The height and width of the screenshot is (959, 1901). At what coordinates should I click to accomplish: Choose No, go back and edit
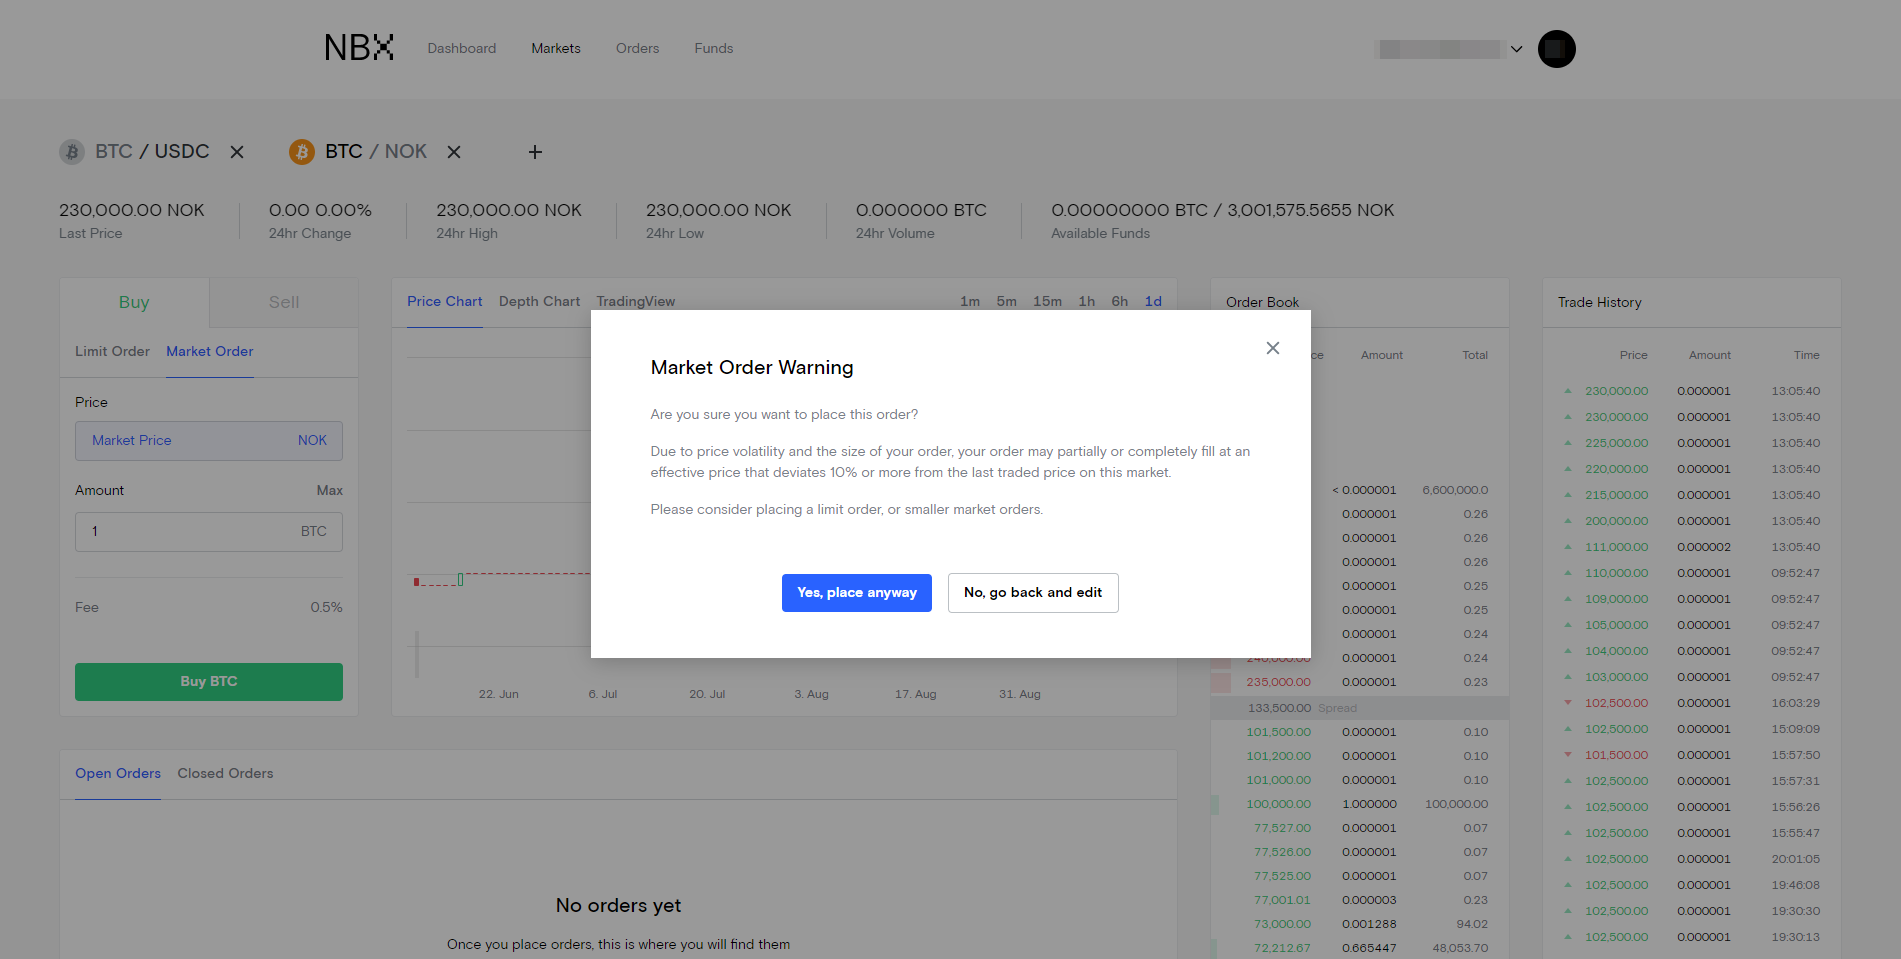click(x=1032, y=593)
